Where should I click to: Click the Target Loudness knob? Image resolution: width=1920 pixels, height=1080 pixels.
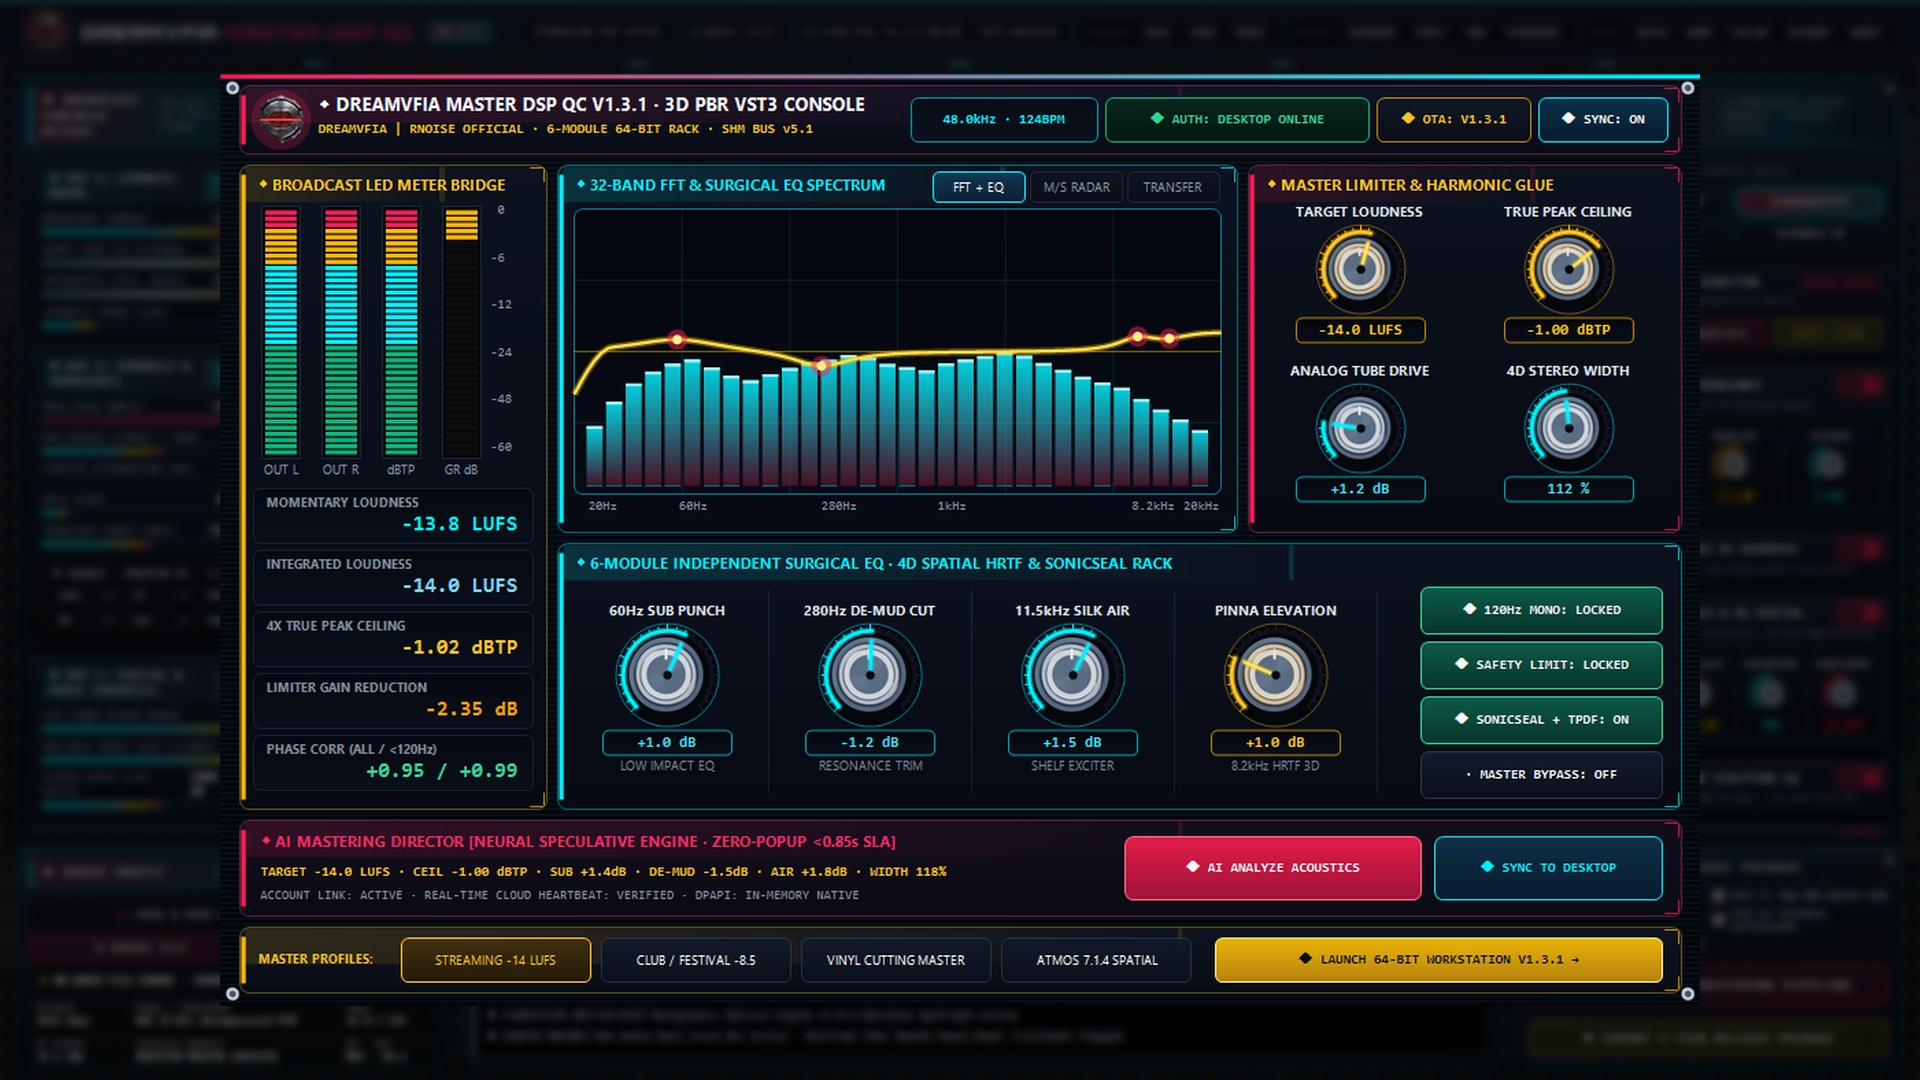[1360, 269]
